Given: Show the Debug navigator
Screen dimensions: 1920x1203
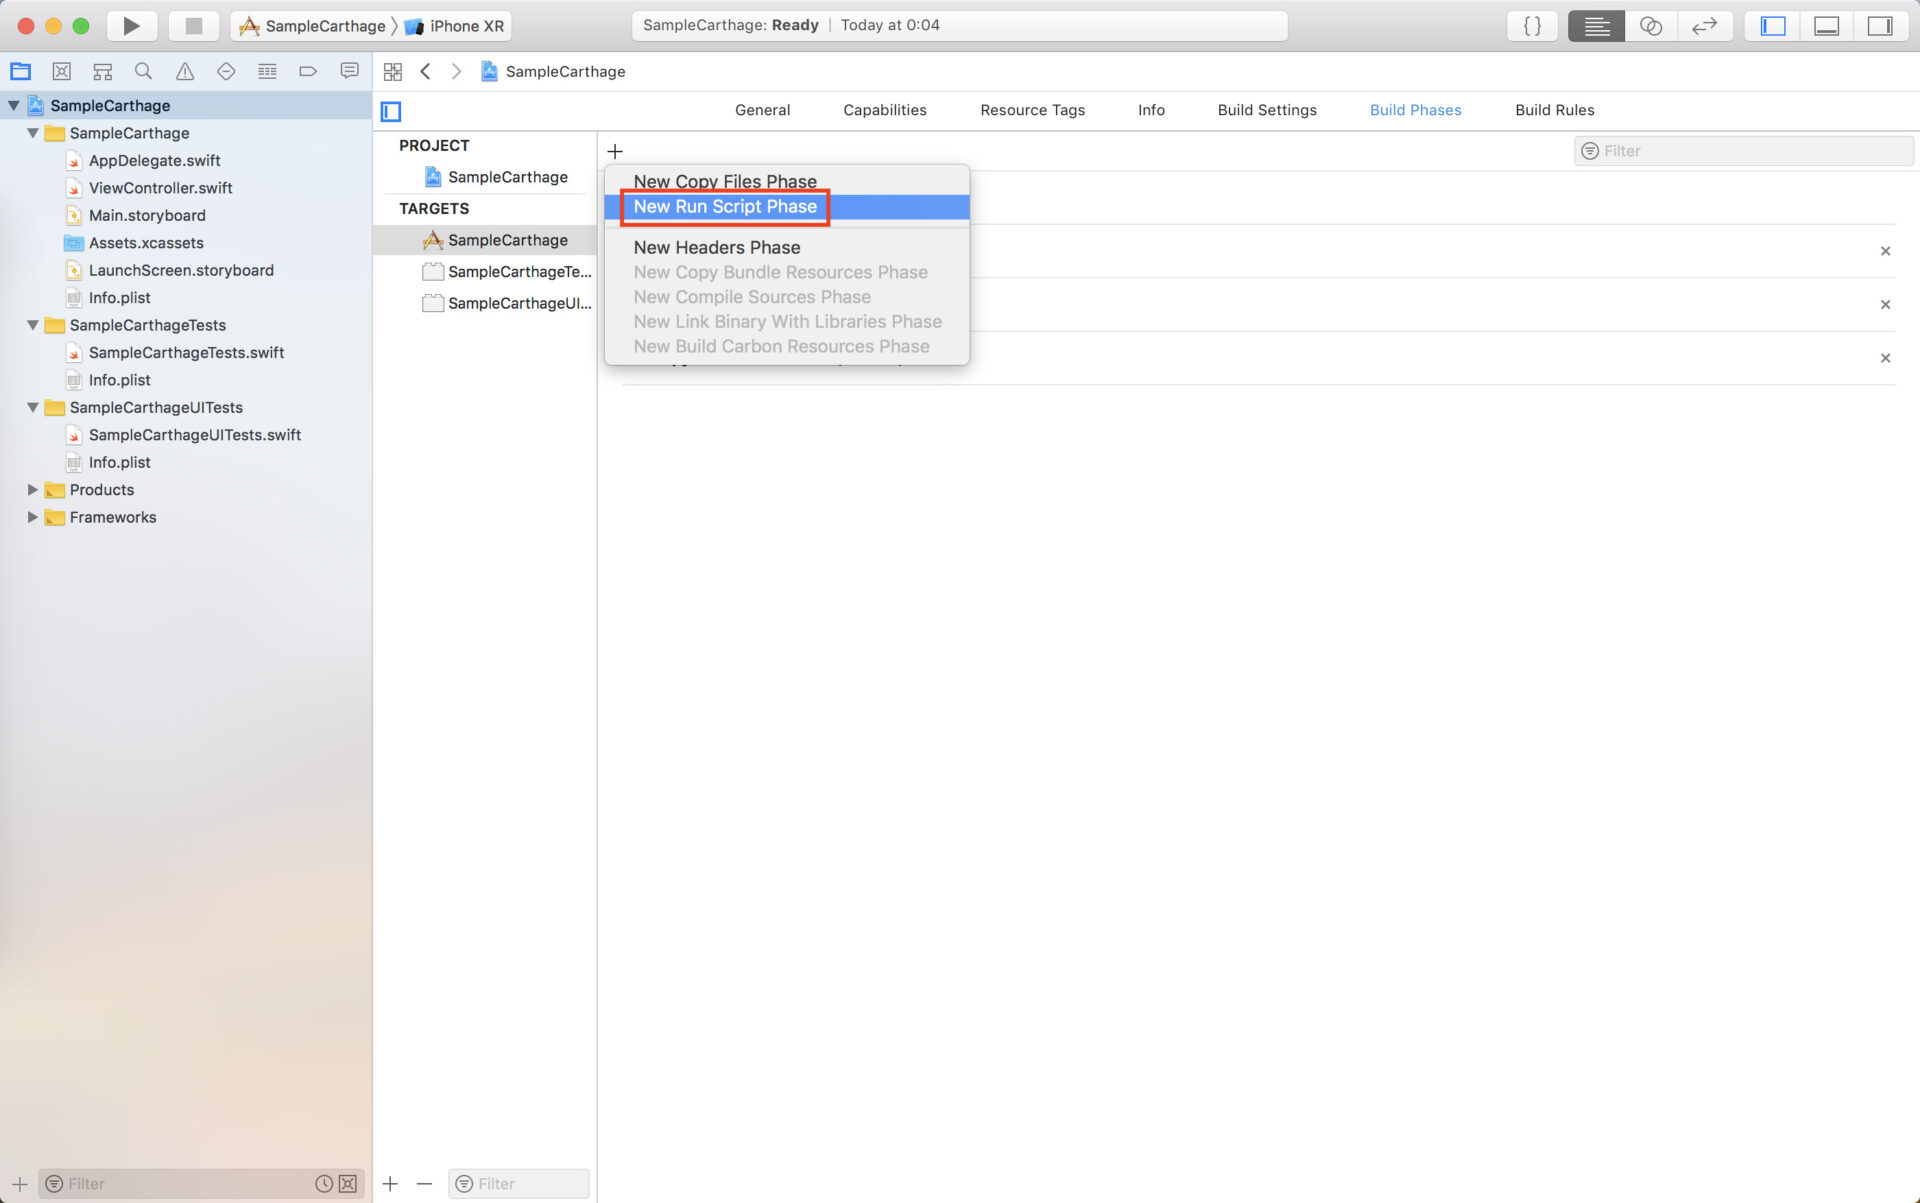Looking at the screenshot, I should (x=267, y=71).
